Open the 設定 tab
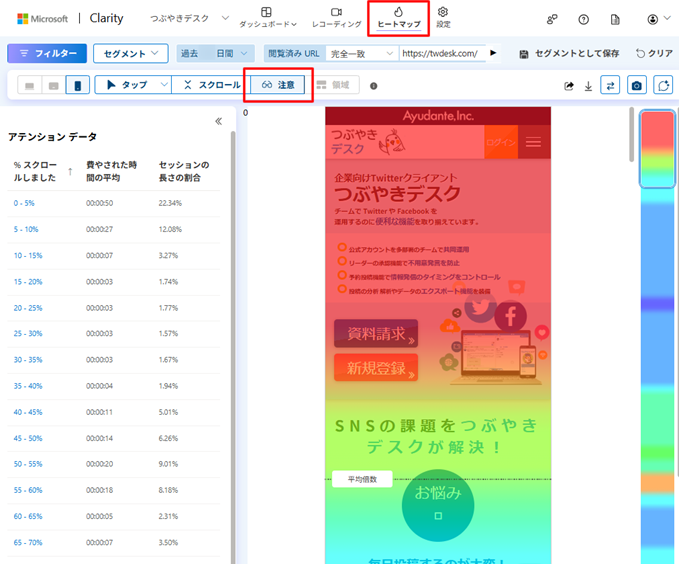Image resolution: width=679 pixels, height=564 pixels. (443, 17)
